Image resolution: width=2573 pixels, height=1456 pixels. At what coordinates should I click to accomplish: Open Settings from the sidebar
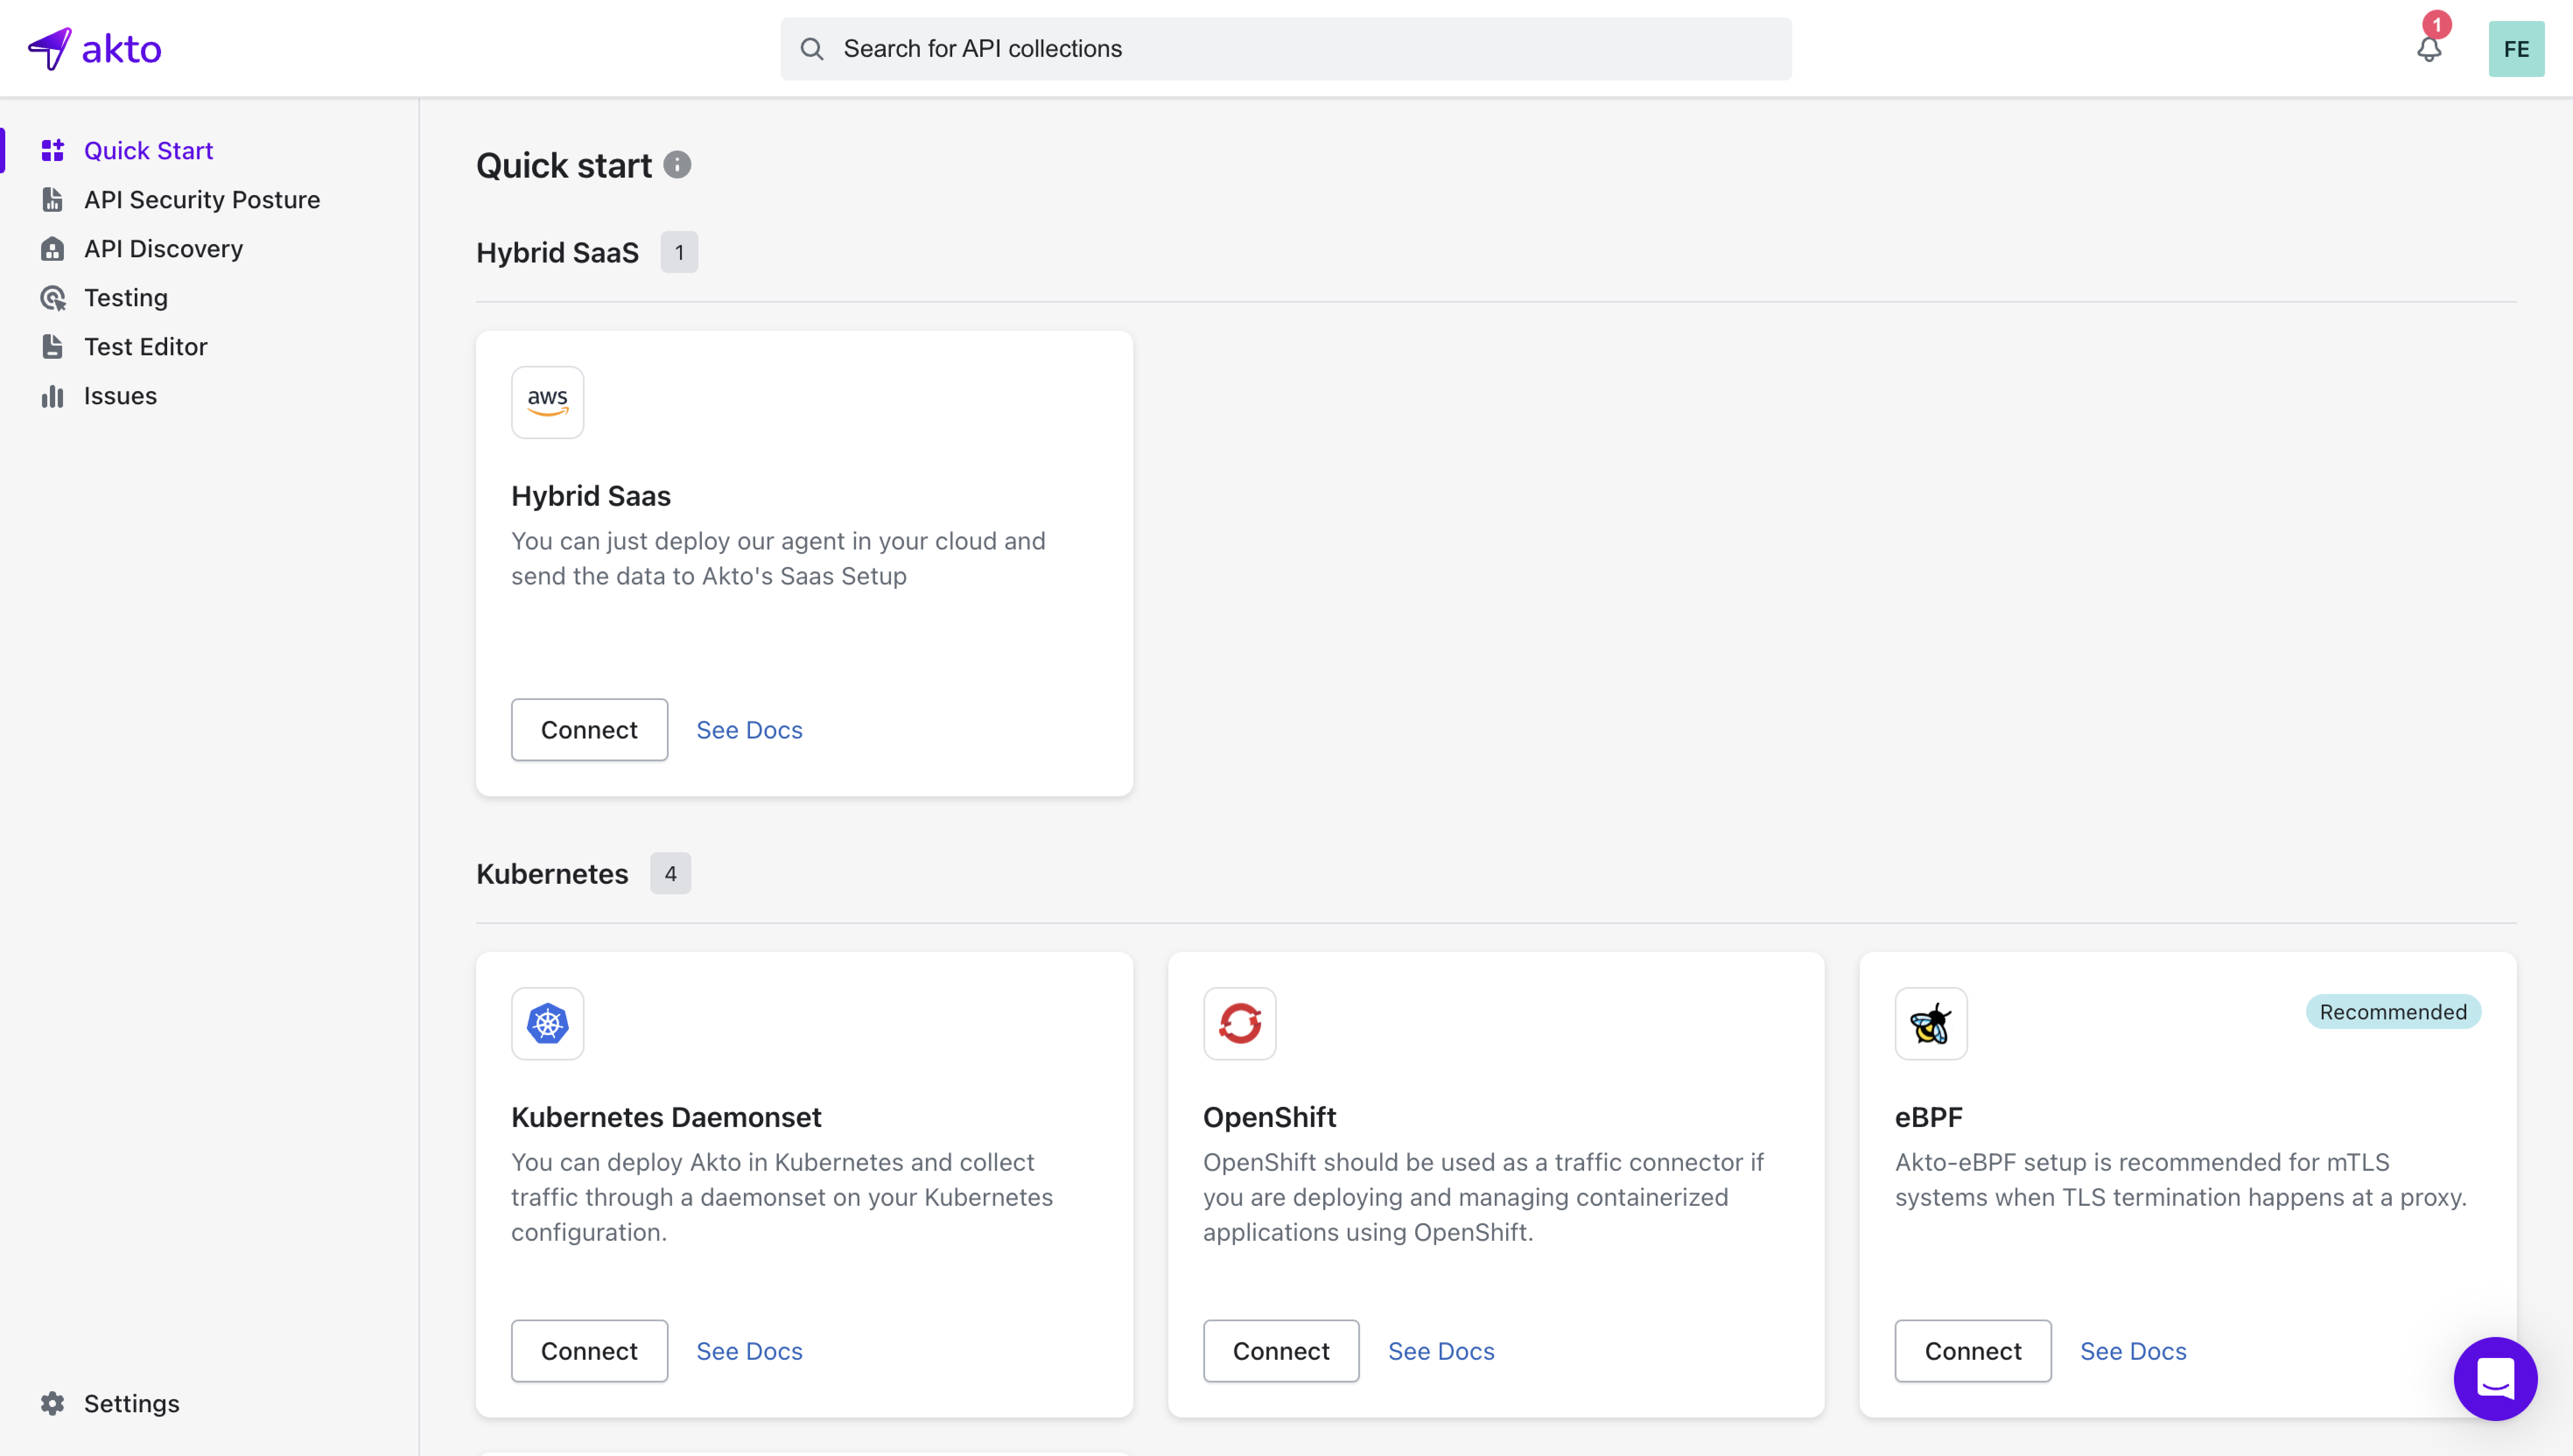point(131,1403)
